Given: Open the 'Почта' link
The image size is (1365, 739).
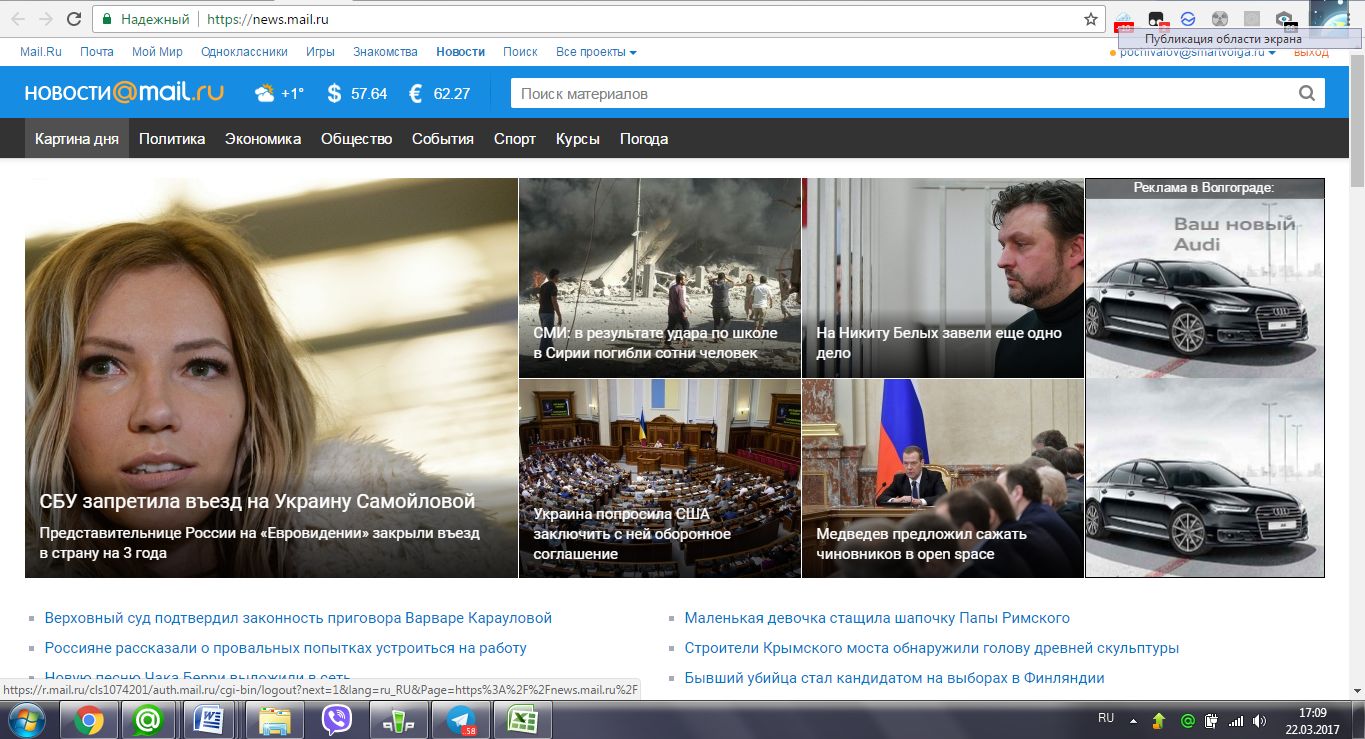Looking at the screenshot, I should (97, 52).
